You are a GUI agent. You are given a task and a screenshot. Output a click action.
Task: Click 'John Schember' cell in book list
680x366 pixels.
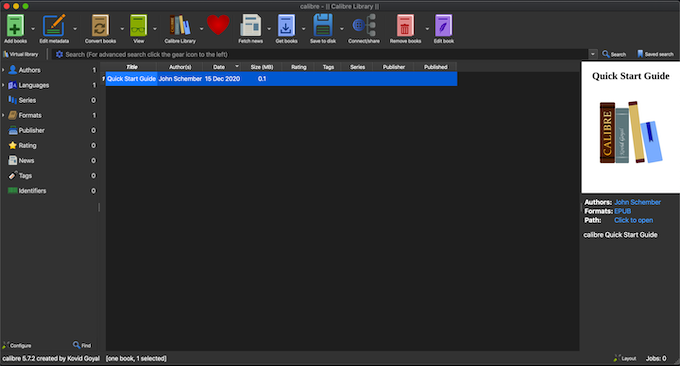click(x=180, y=79)
